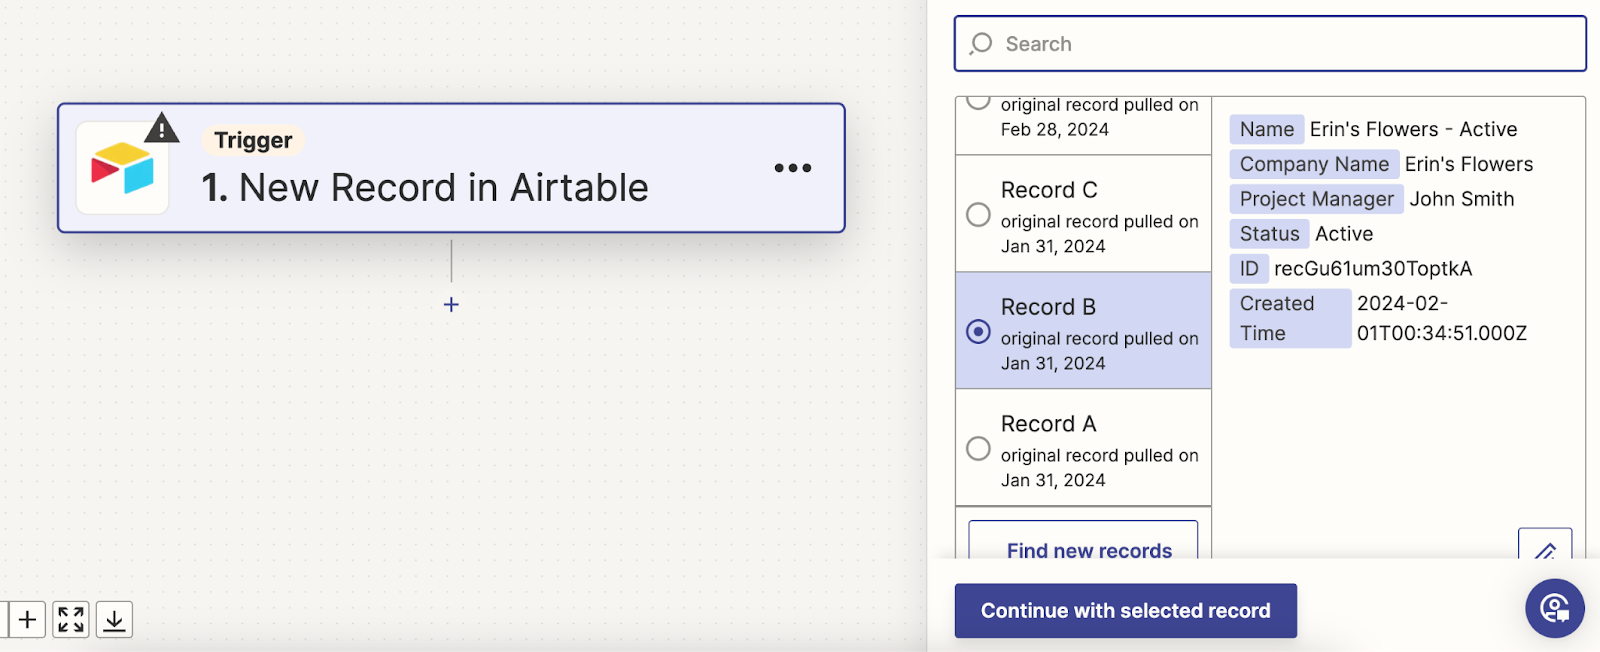
Task: Click the Record C title text
Action: pos(1049,190)
